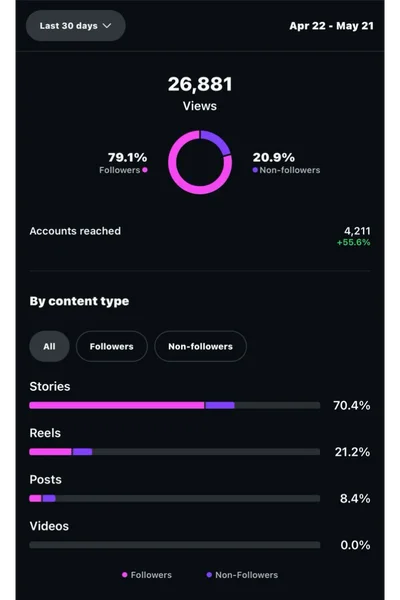Click the 4,211 accounts reached value
400x600 pixels.
pyautogui.click(x=357, y=231)
